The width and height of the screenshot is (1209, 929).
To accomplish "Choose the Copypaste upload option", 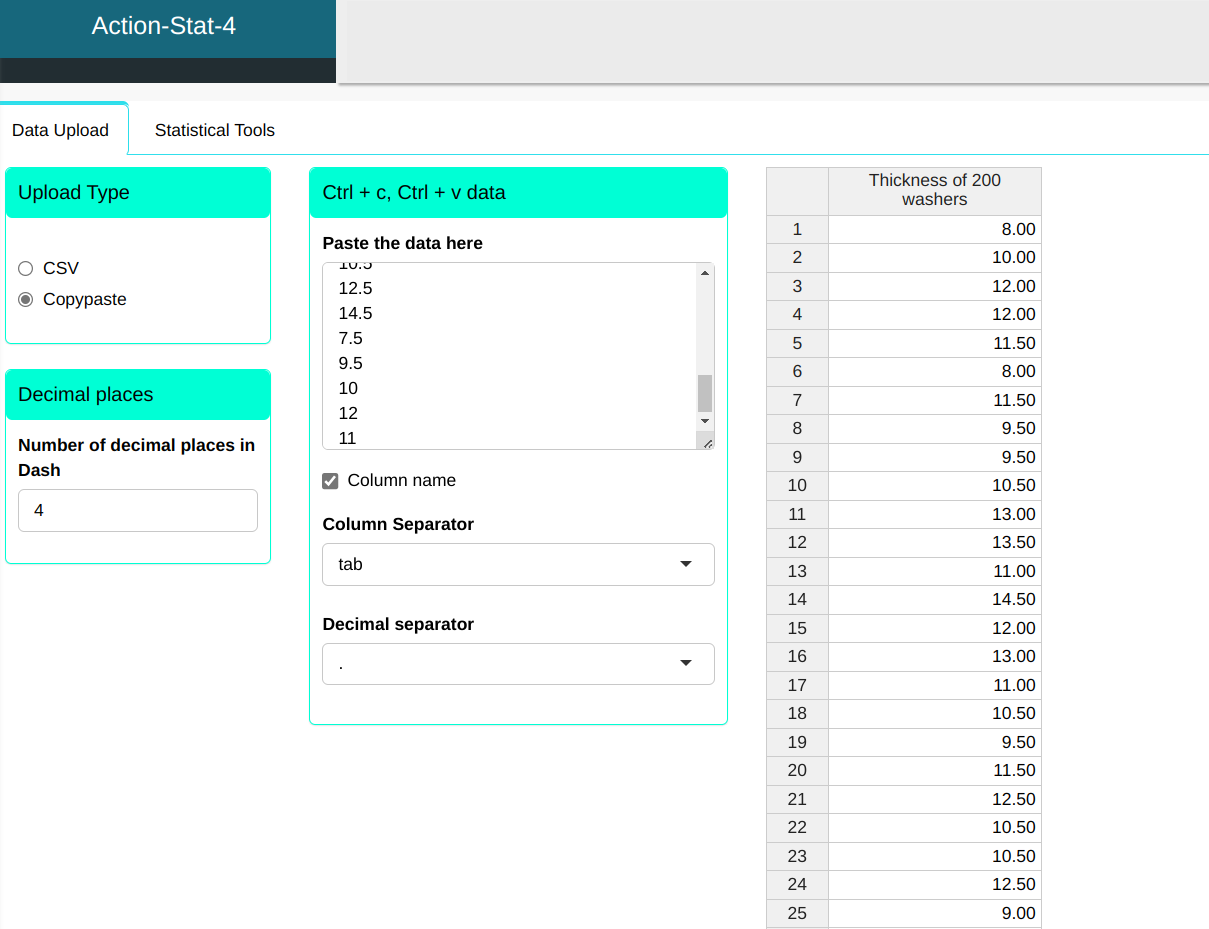I will pos(26,299).
